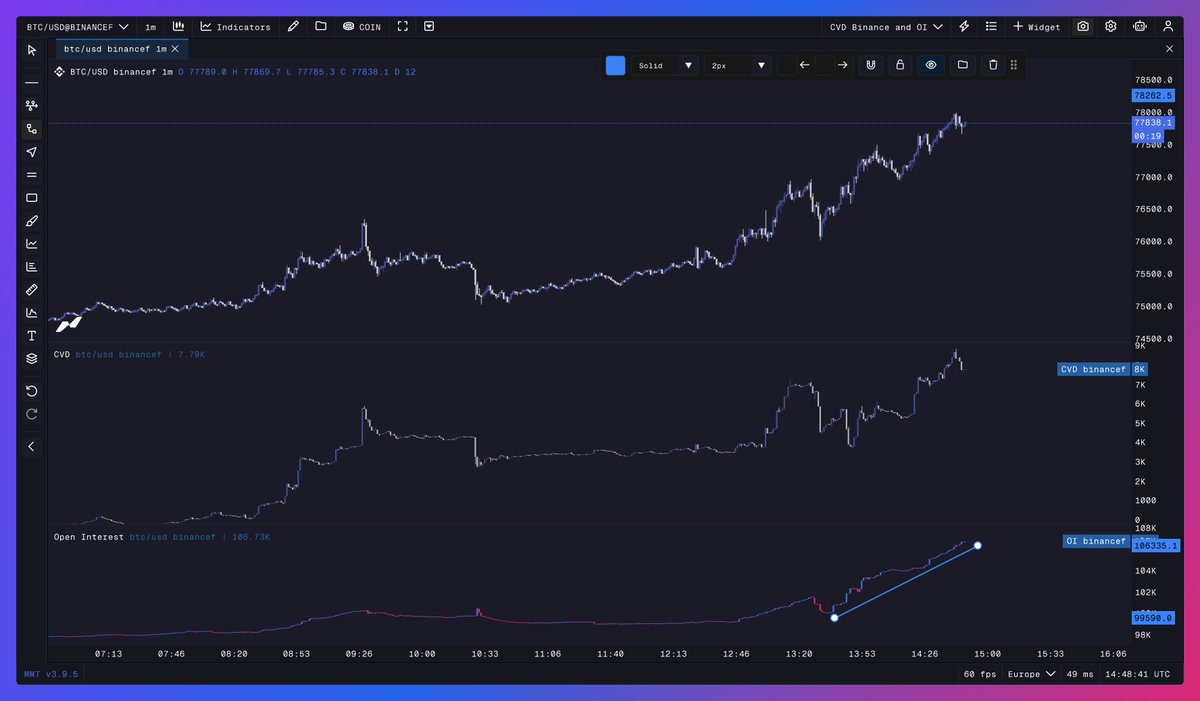Add a new Widget
The height and width of the screenshot is (701, 1200).
[x=1036, y=27]
